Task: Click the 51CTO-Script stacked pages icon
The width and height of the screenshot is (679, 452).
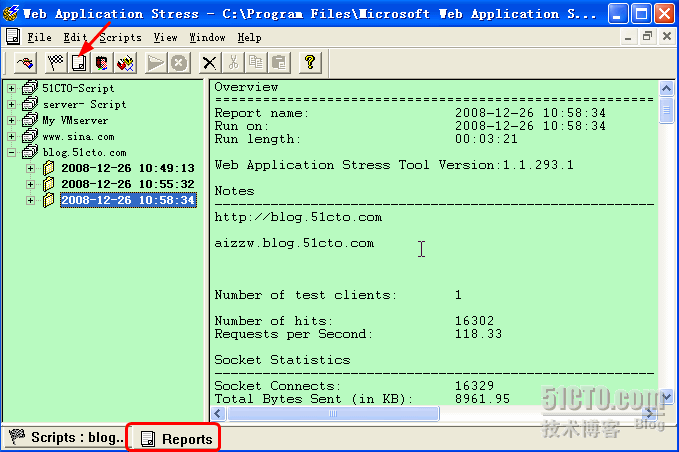Action: pos(30,88)
